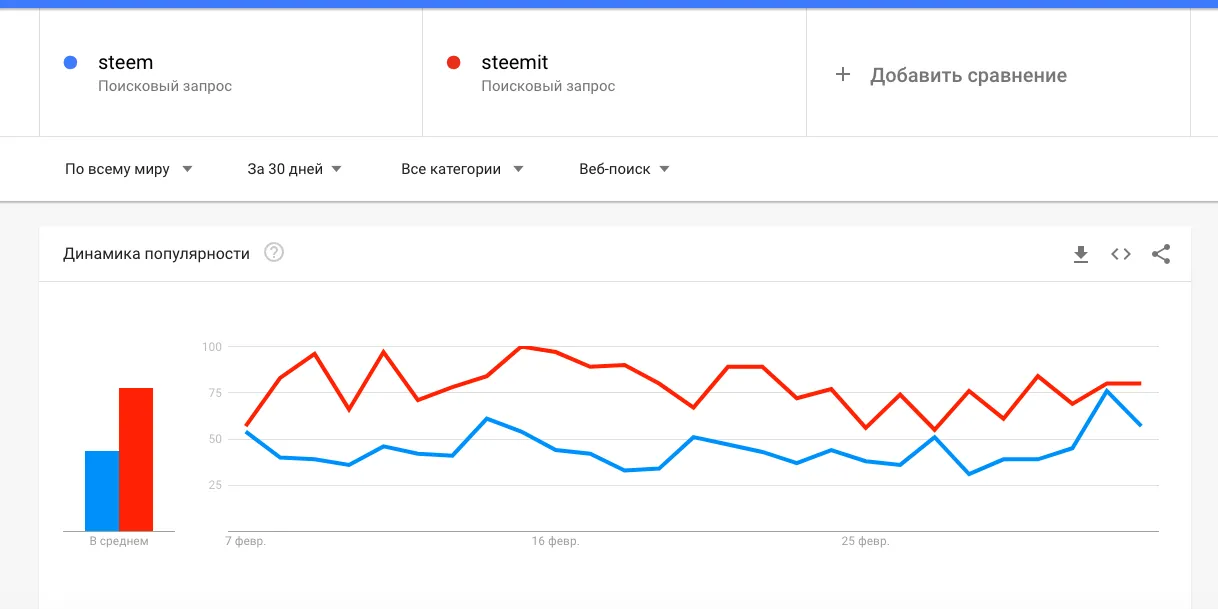Click the red average bar
1218x609 pixels.
point(136,459)
